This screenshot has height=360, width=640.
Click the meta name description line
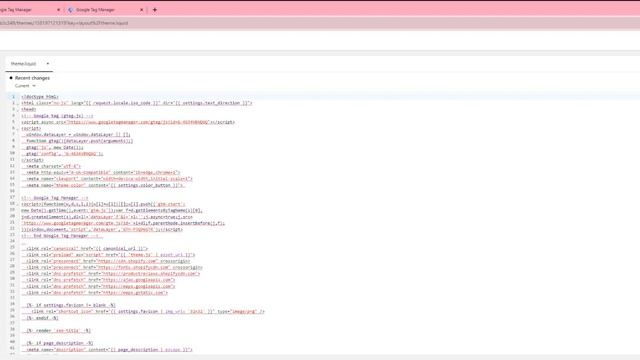107,350
